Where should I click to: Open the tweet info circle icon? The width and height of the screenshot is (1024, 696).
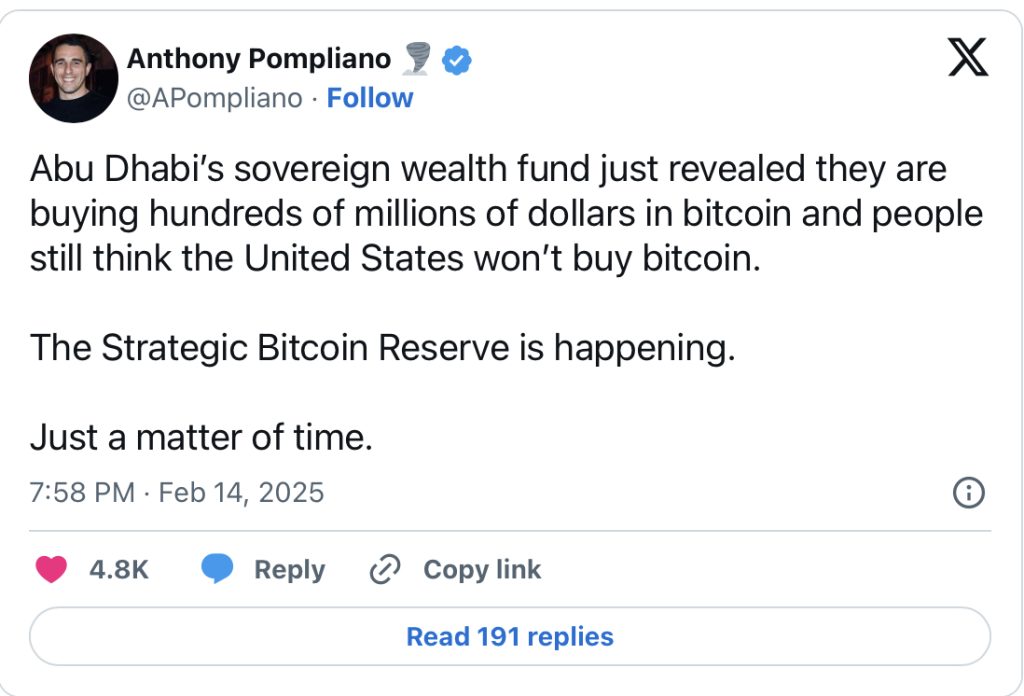970,492
